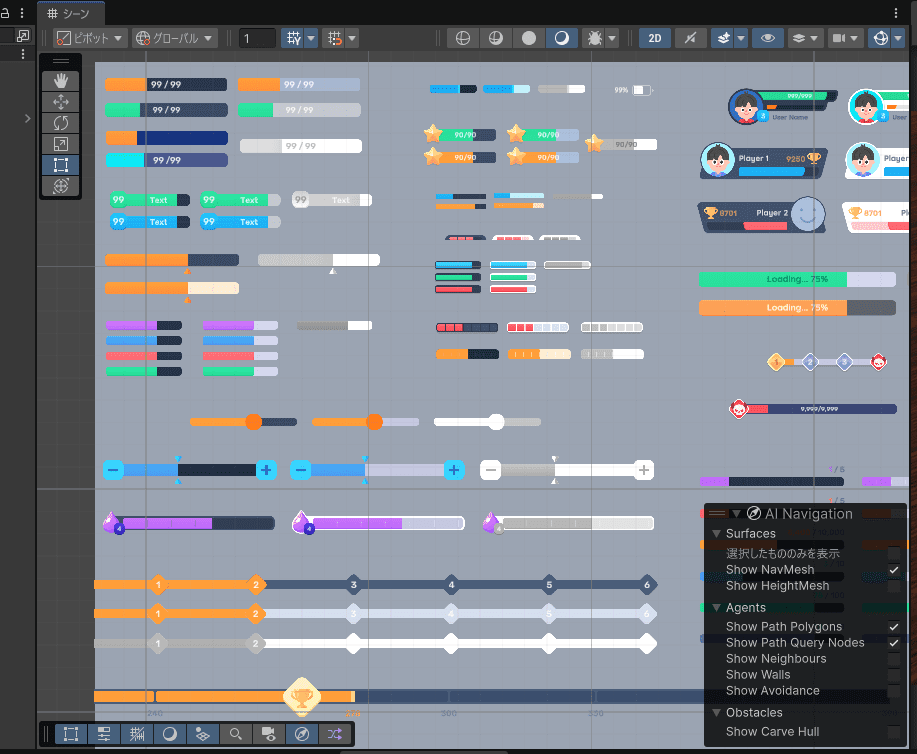Select the Transform tool
917x754 pixels.
(x=60, y=186)
